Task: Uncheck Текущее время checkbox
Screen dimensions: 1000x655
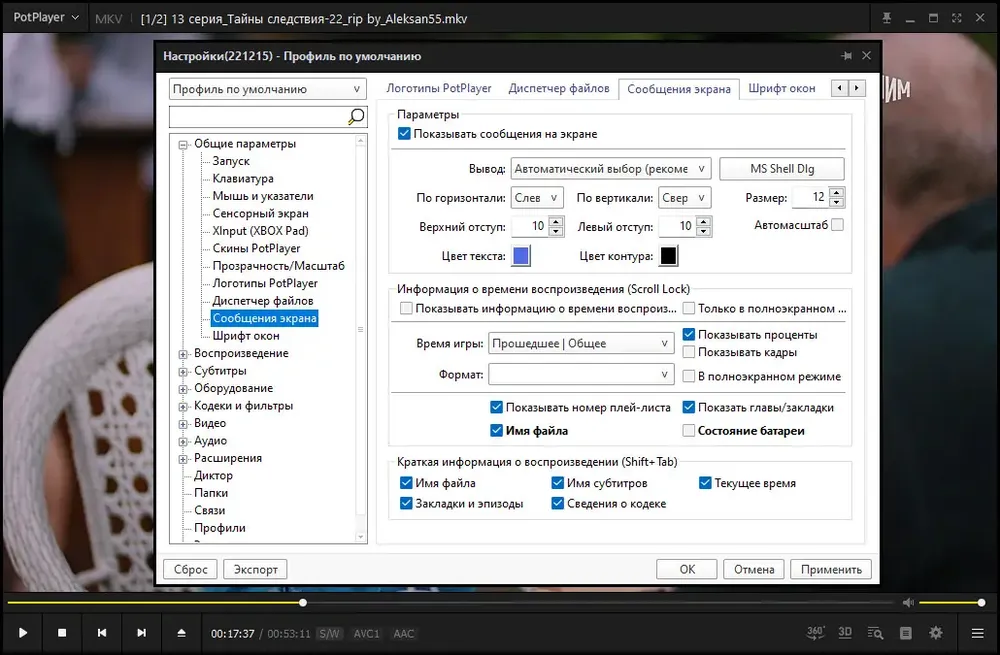Action: click(705, 483)
